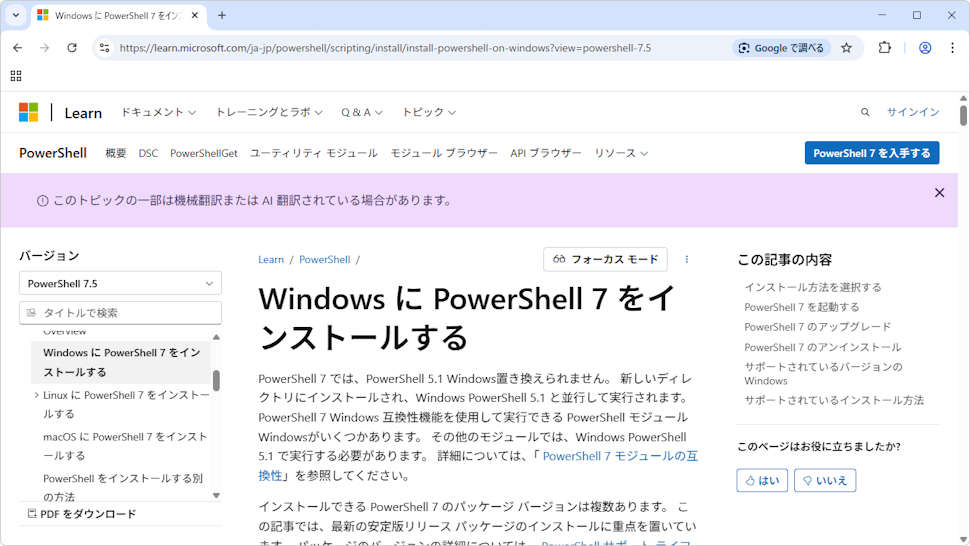Screen dimensions: 970x546
Task: Click the PowerShell product title link
Action: (53, 153)
